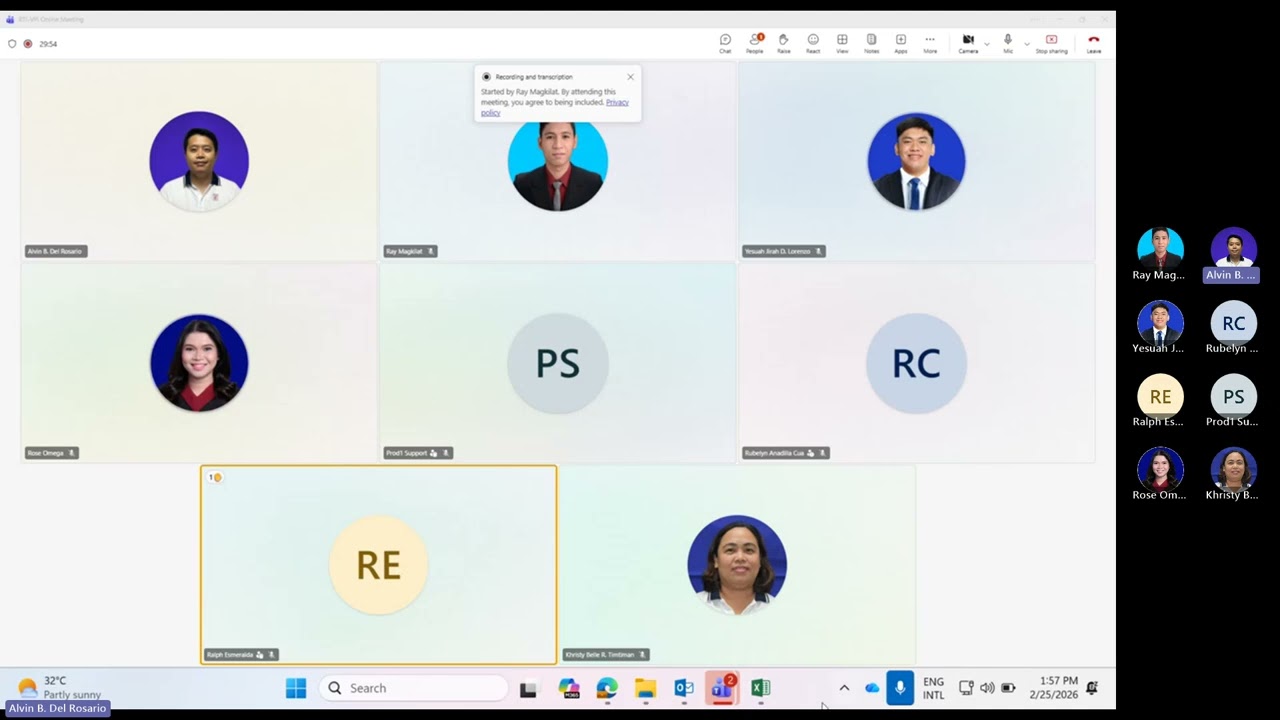Click Alvin B. side panel avatar
Image resolution: width=1280 pixels, height=720 pixels.
pyautogui.click(x=1234, y=249)
